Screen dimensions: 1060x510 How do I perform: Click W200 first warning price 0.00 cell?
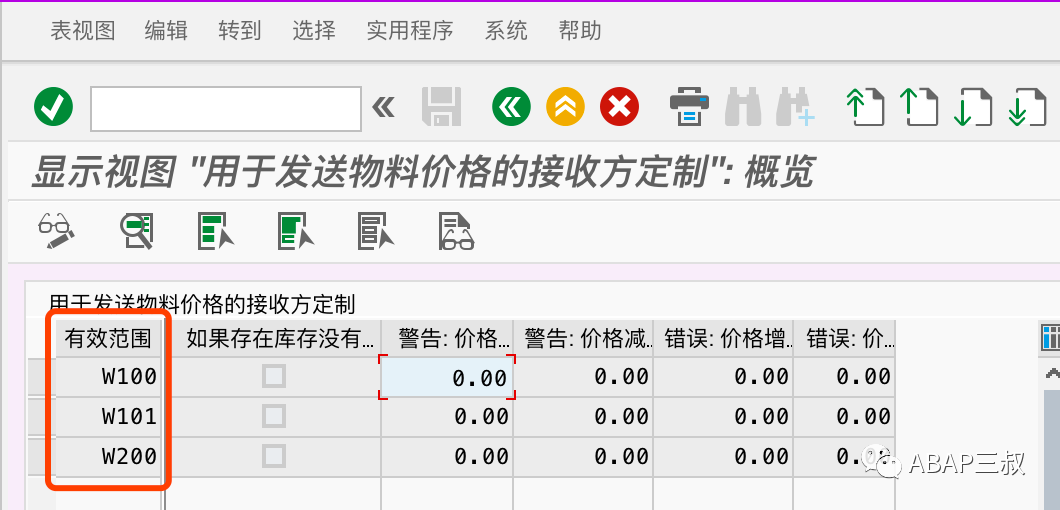(448, 457)
